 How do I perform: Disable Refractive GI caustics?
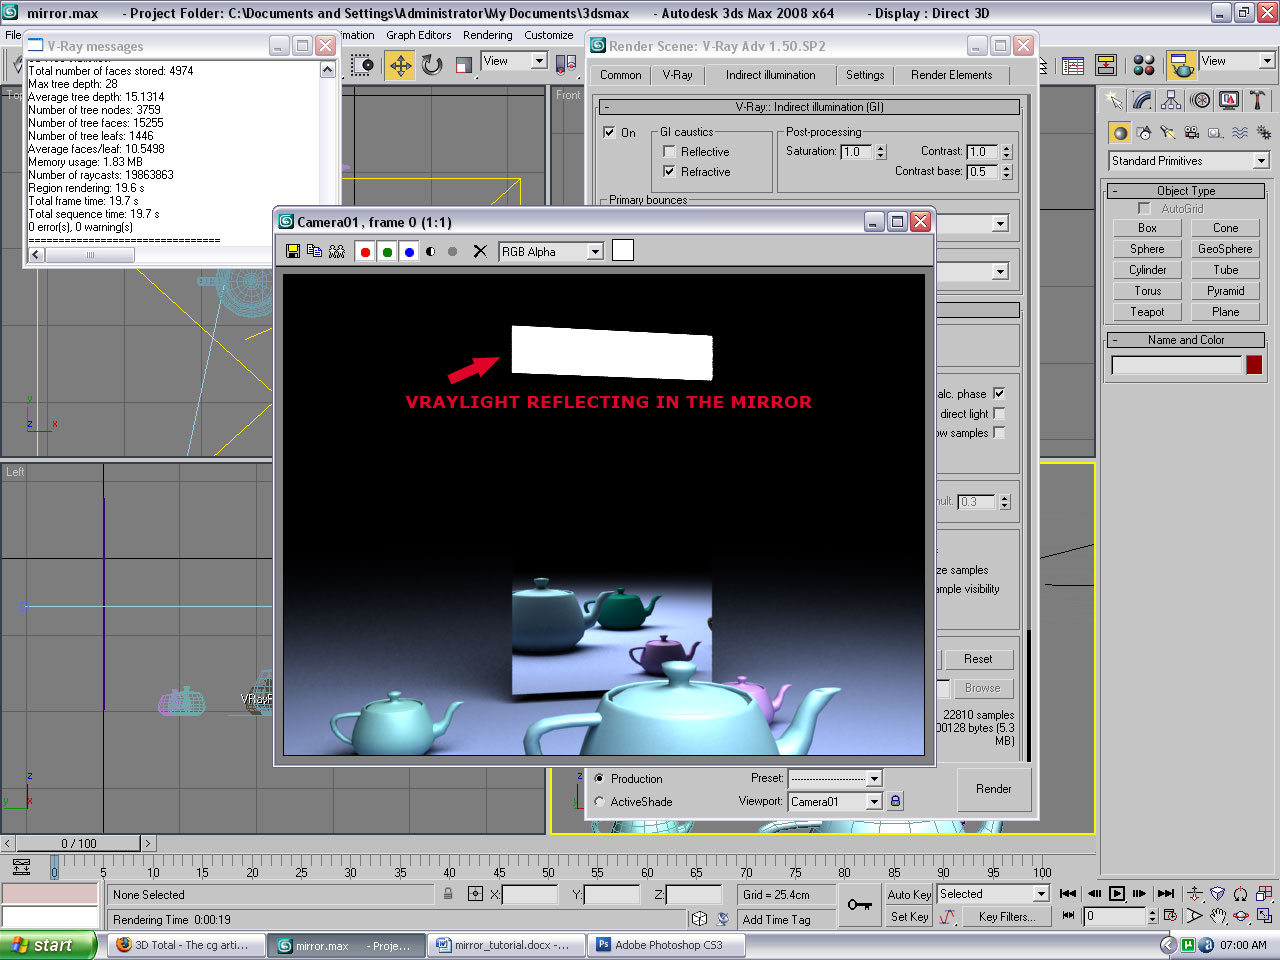(669, 172)
